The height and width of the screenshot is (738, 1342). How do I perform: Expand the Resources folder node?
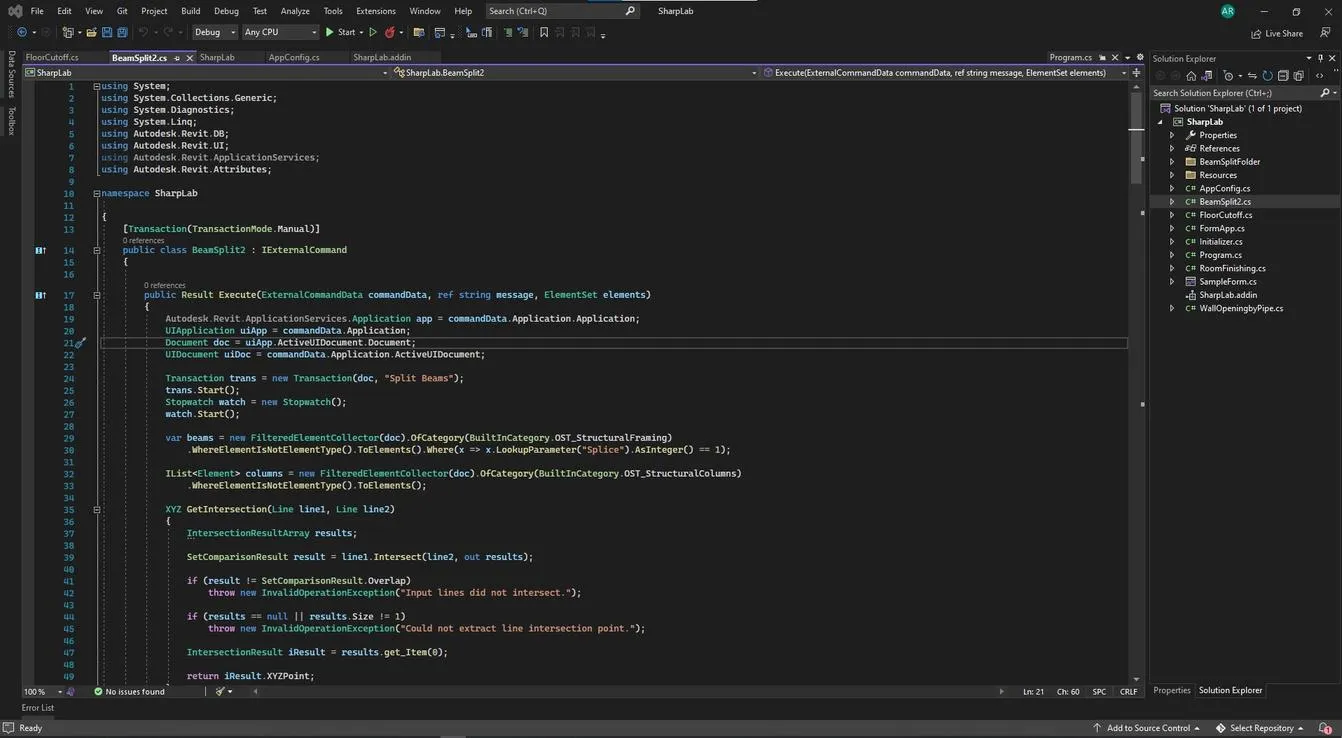point(1172,175)
